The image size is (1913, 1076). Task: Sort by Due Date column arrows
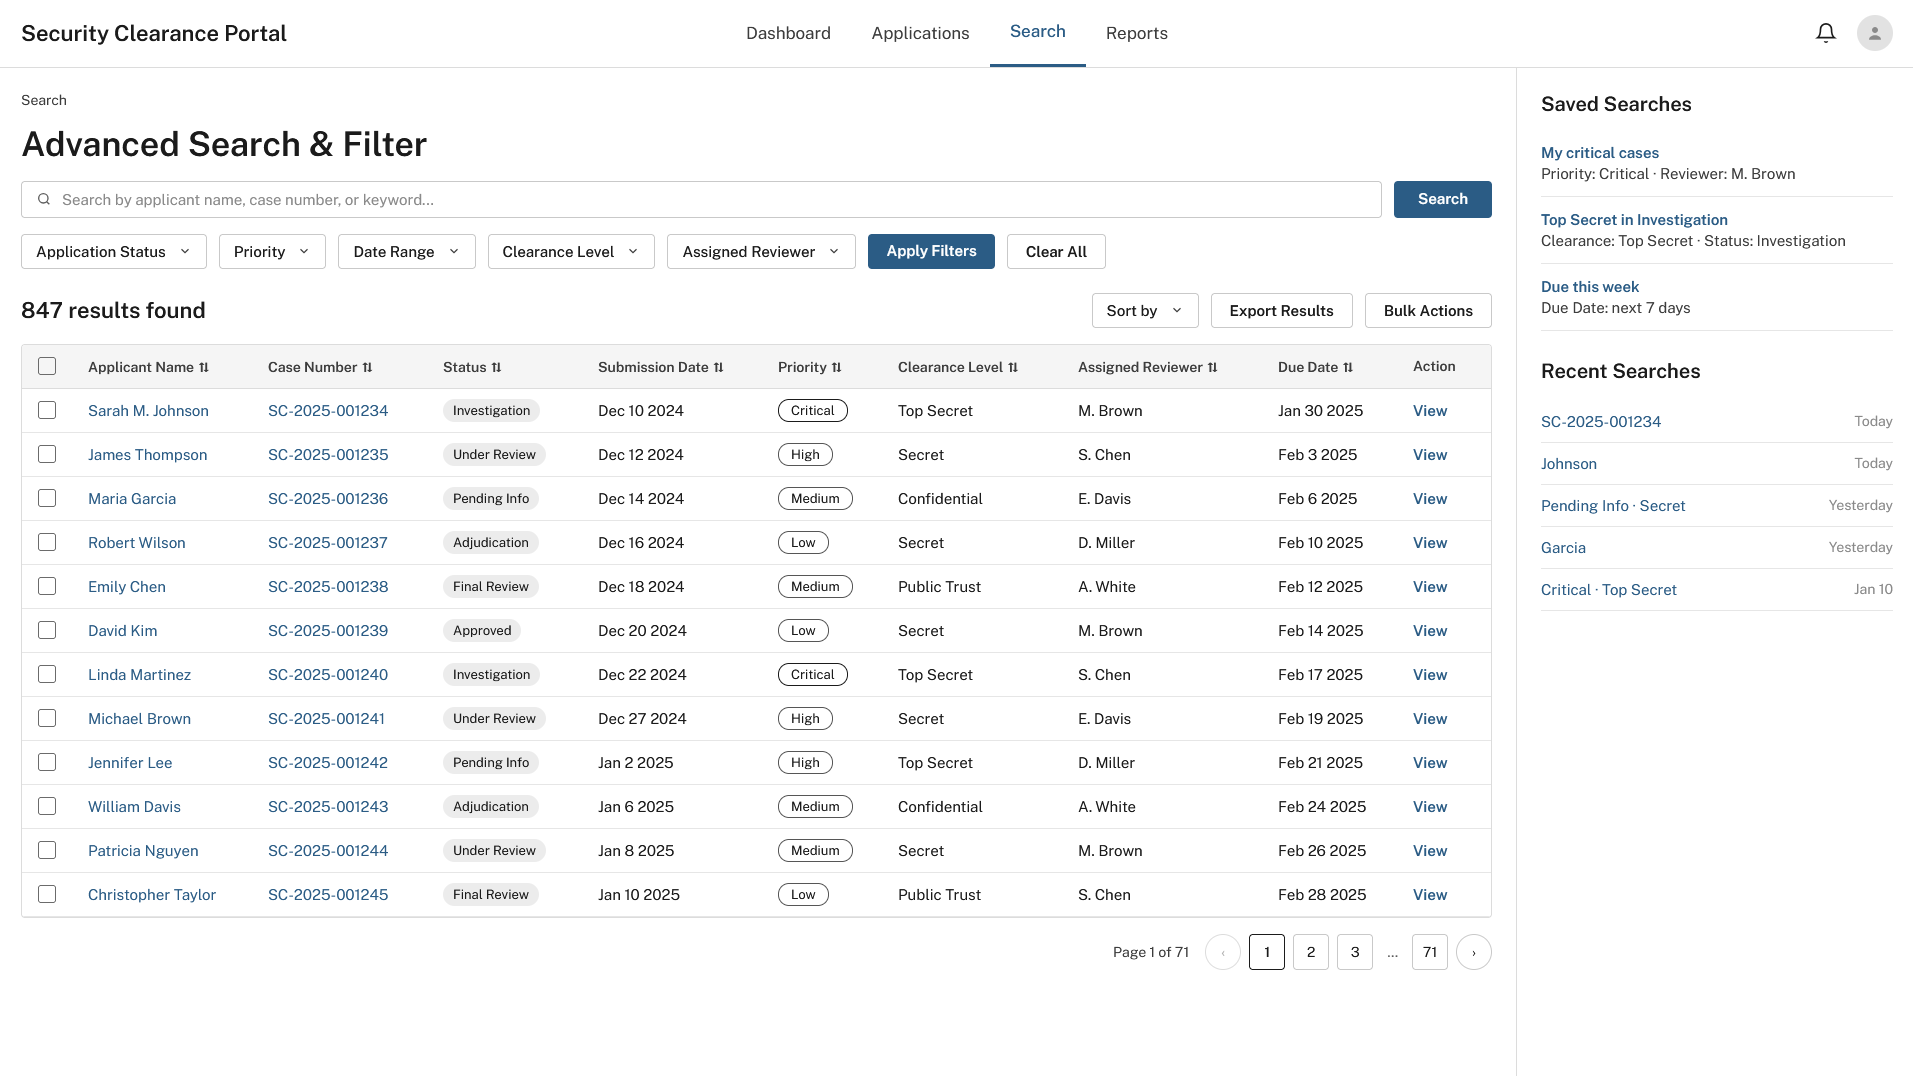coord(1348,367)
